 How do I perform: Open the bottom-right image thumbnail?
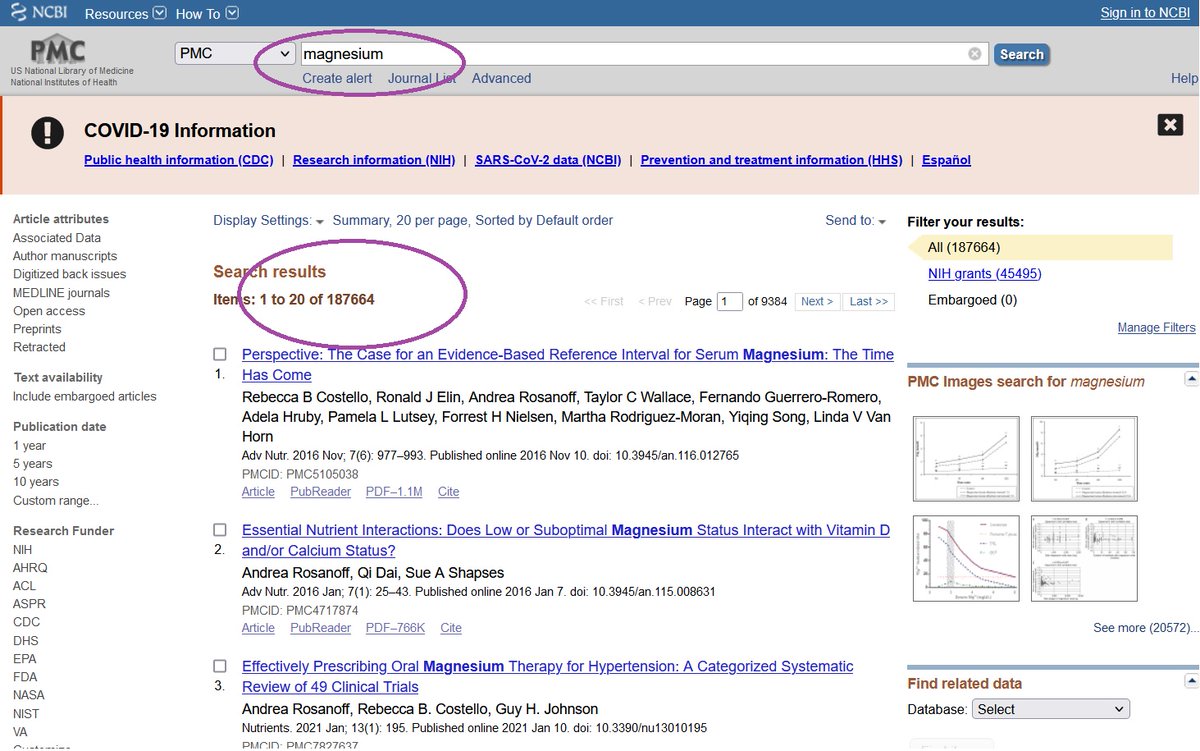click(1083, 559)
